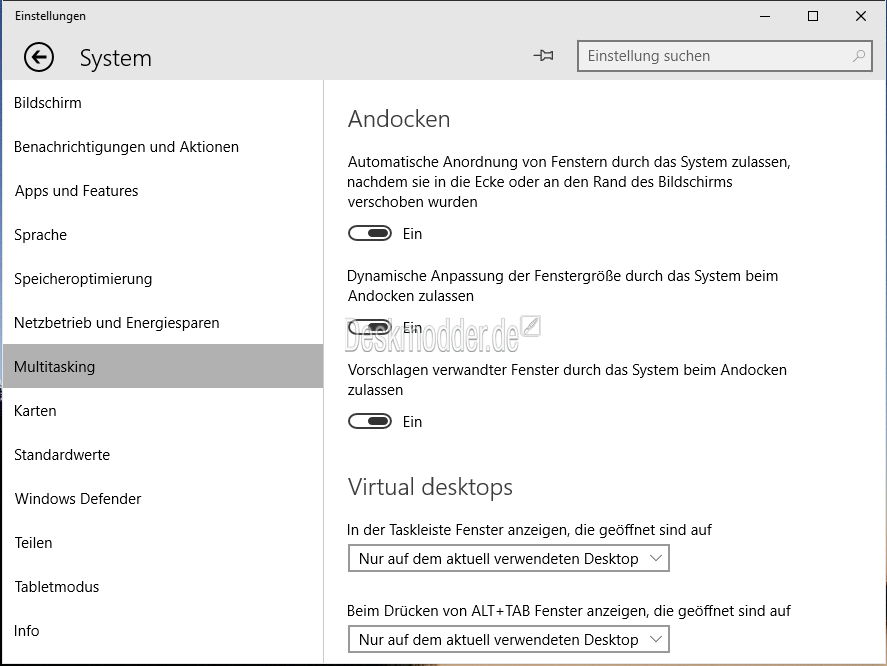
Task: Click chevron arrow of Taskleiste dropdown
Action: pos(656,558)
